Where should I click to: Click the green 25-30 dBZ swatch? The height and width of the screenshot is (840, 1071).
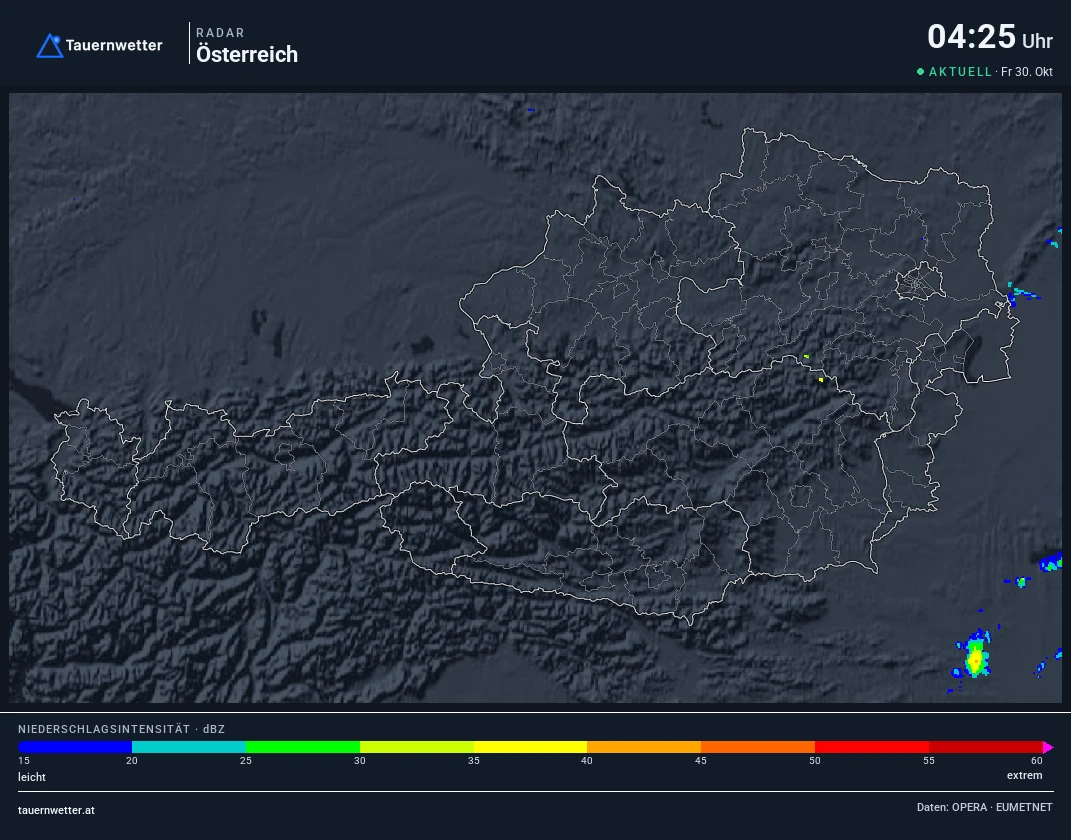[x=303, y=747]
